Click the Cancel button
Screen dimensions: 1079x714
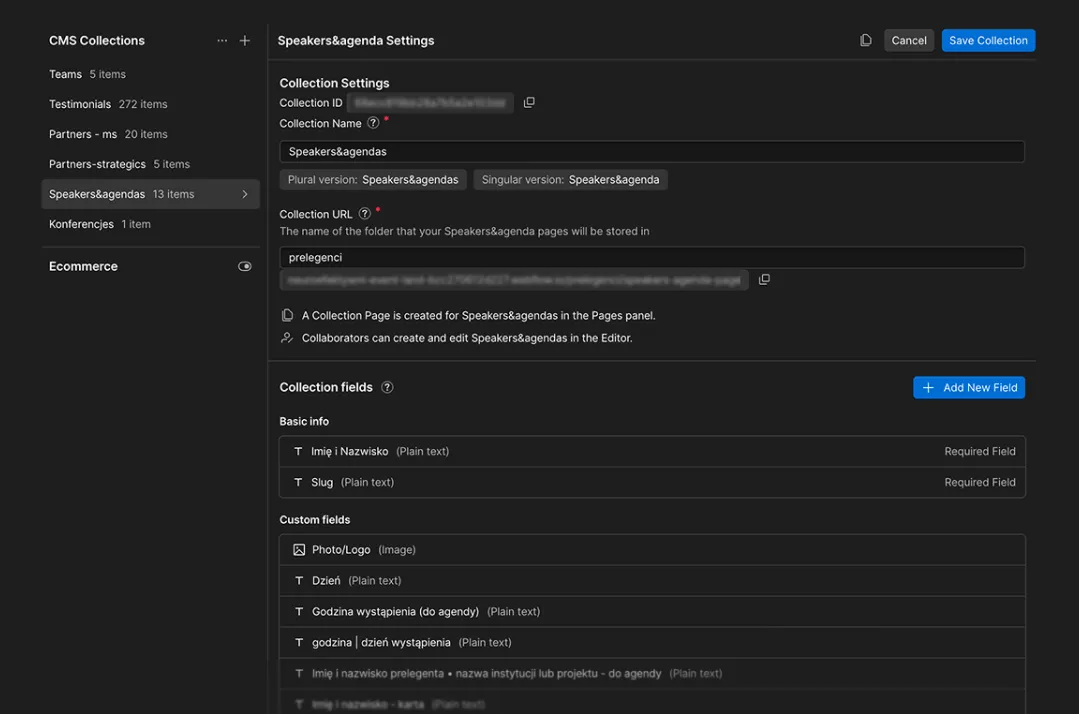[x=908, y=41]
